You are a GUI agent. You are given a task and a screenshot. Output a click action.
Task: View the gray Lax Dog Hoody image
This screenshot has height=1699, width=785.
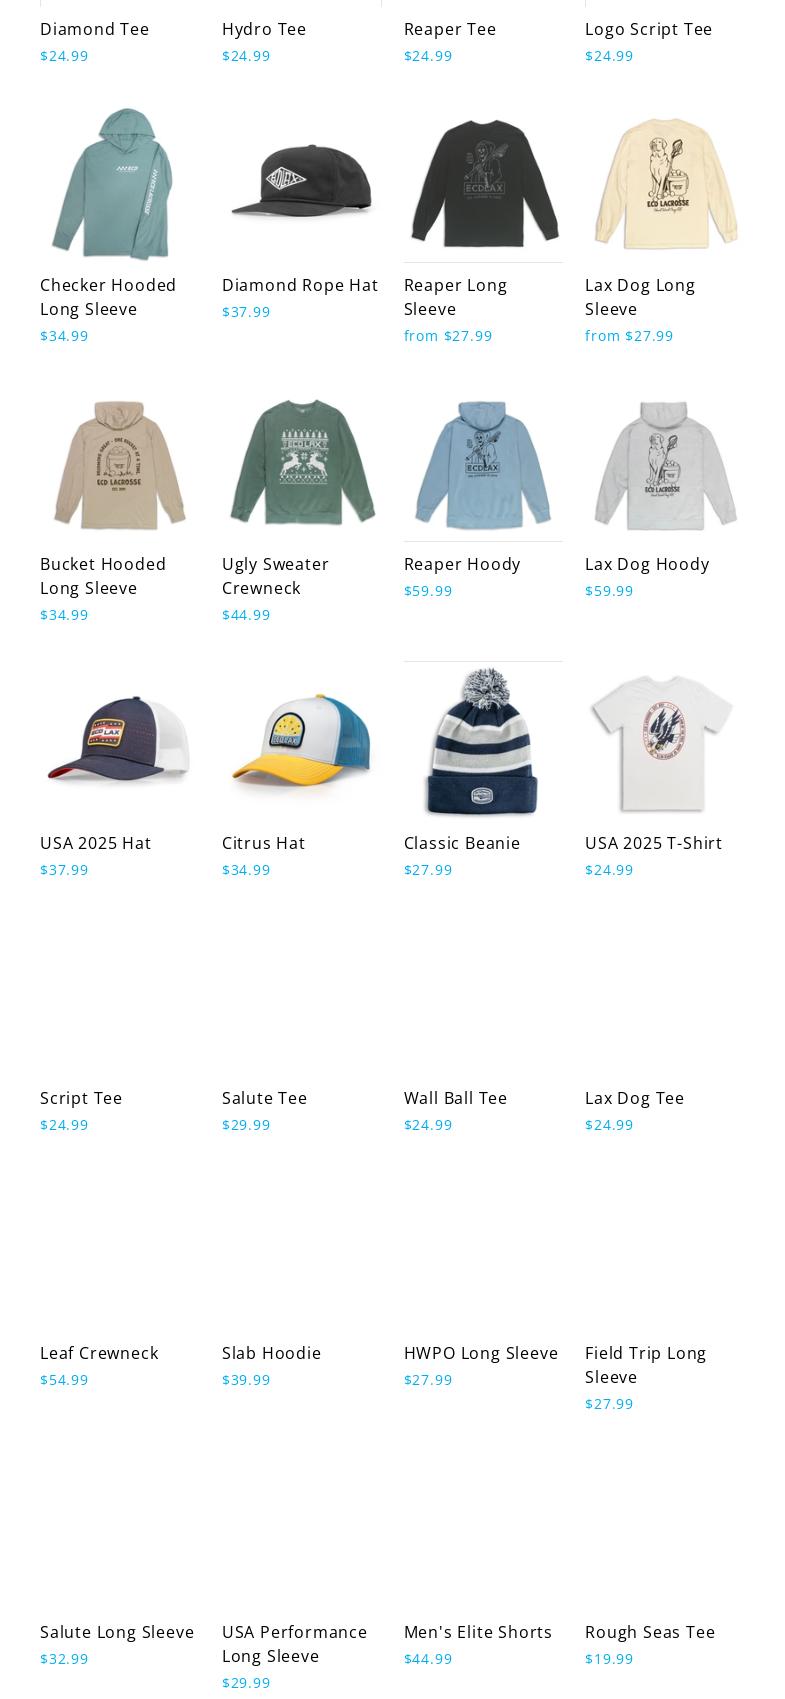coord(665,462)
